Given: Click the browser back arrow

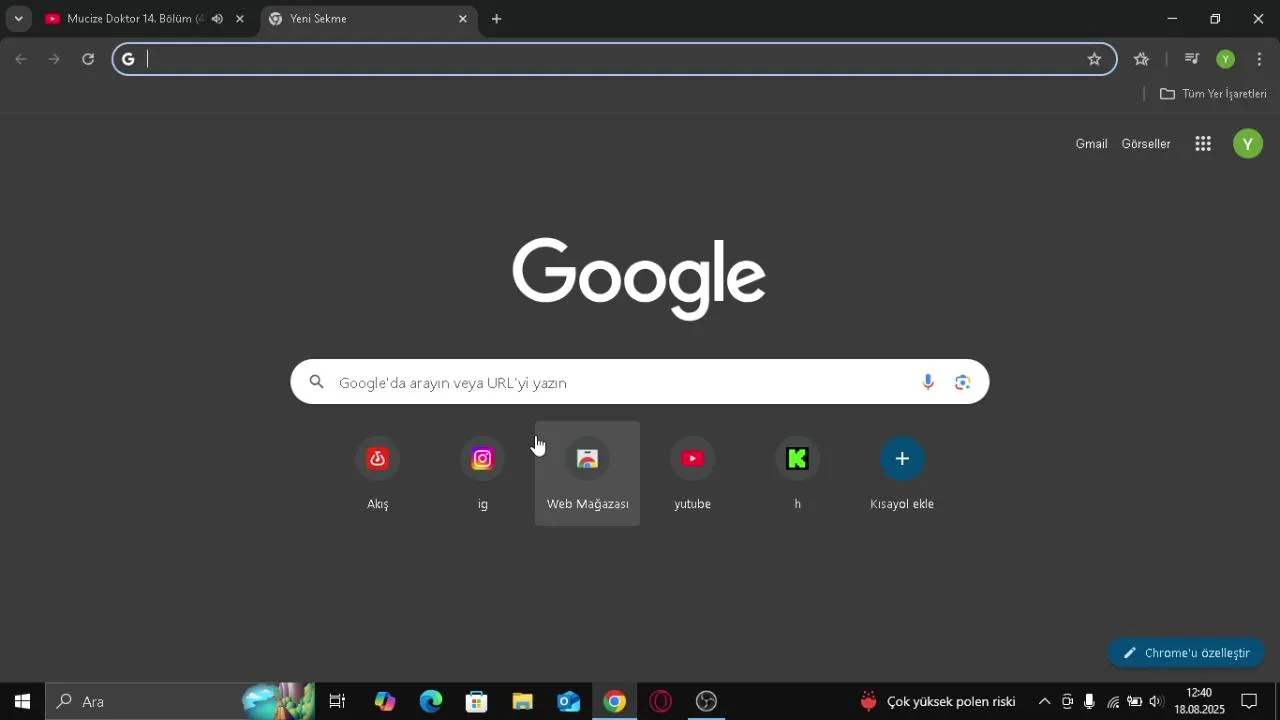Looking at the screenshot, I should (21, 59).
